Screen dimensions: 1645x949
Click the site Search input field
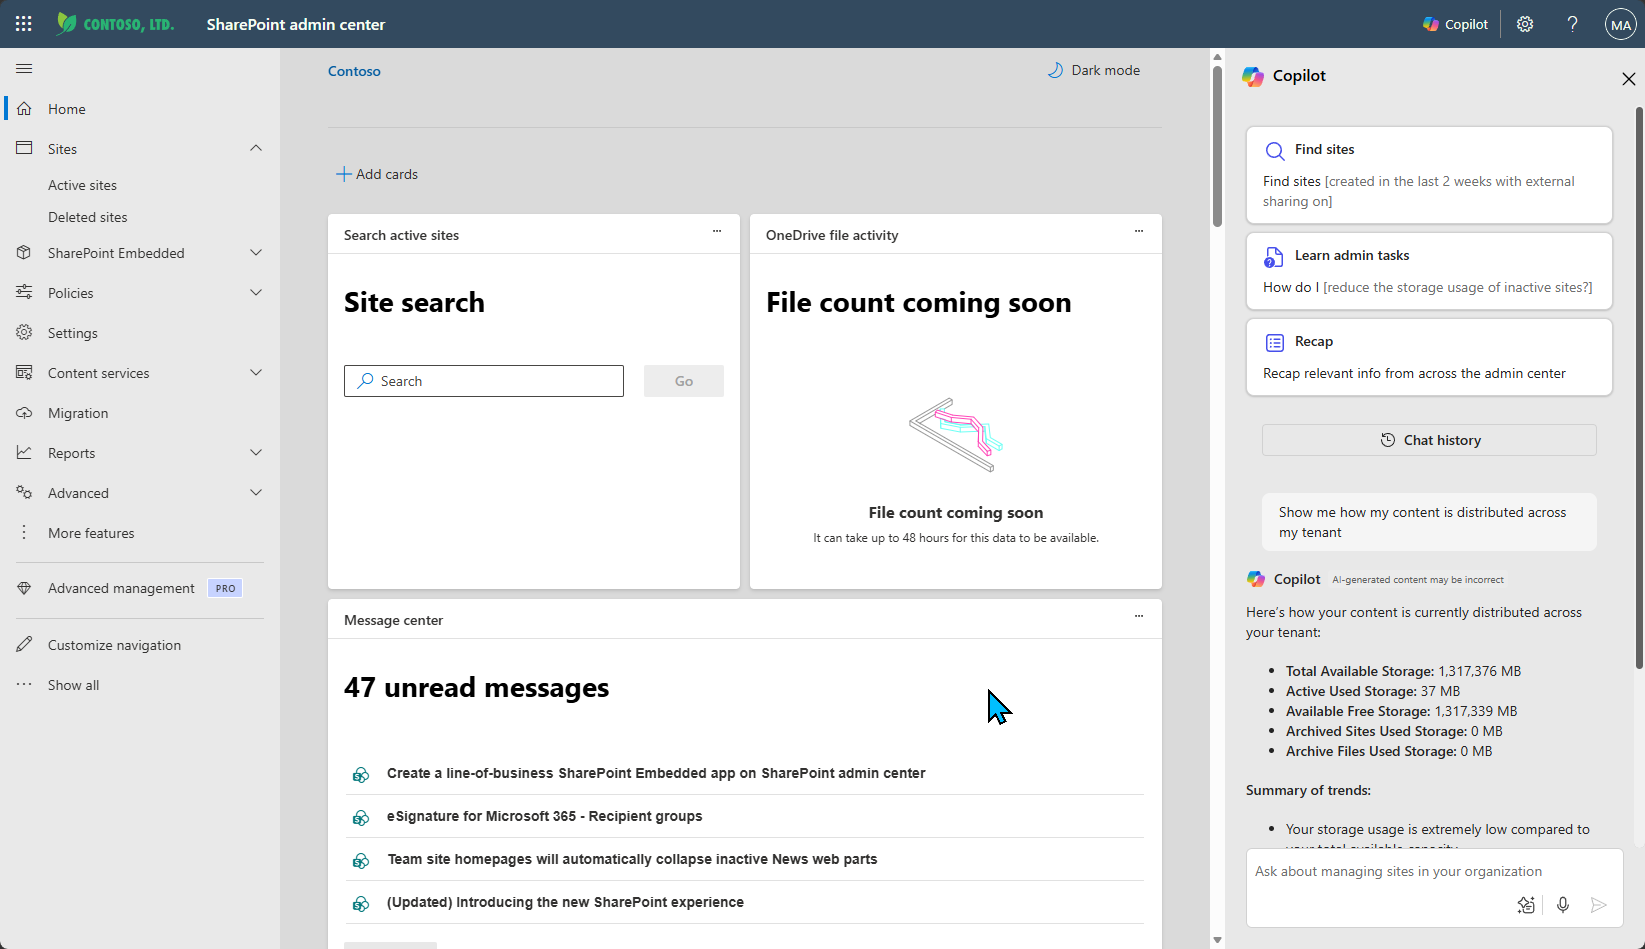coord(484,381)
